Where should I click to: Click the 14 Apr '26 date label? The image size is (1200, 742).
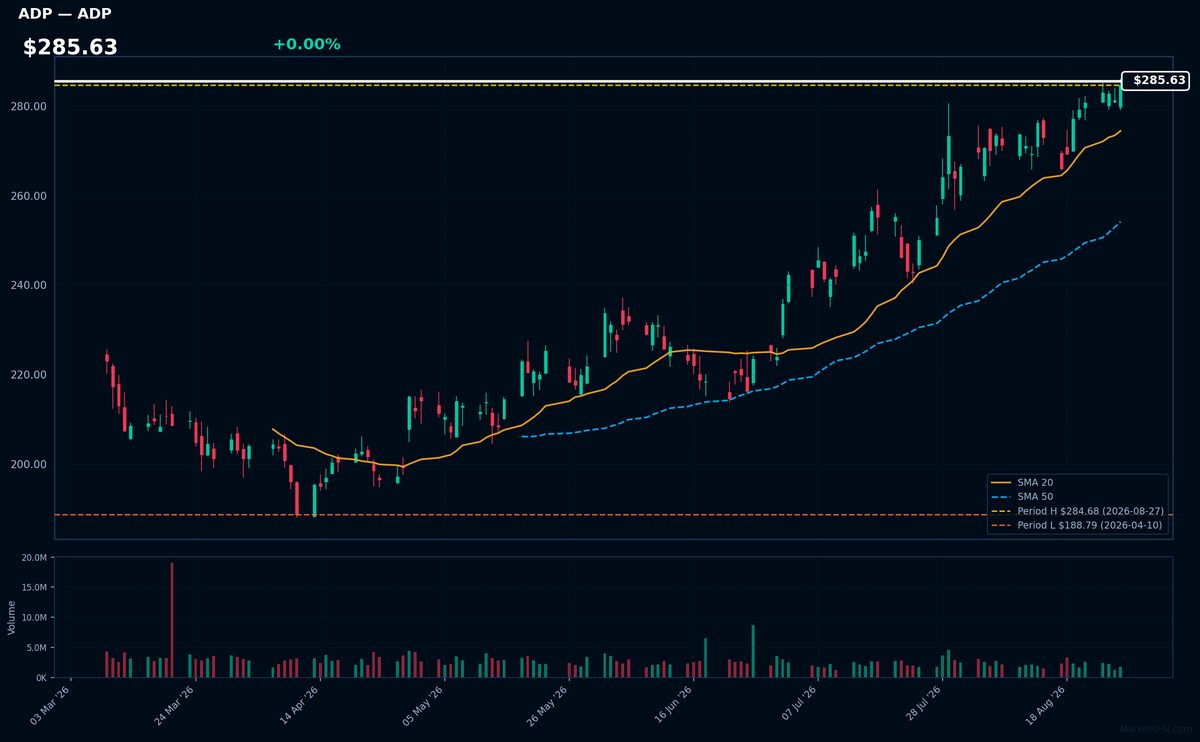click(x=298, y=705)
